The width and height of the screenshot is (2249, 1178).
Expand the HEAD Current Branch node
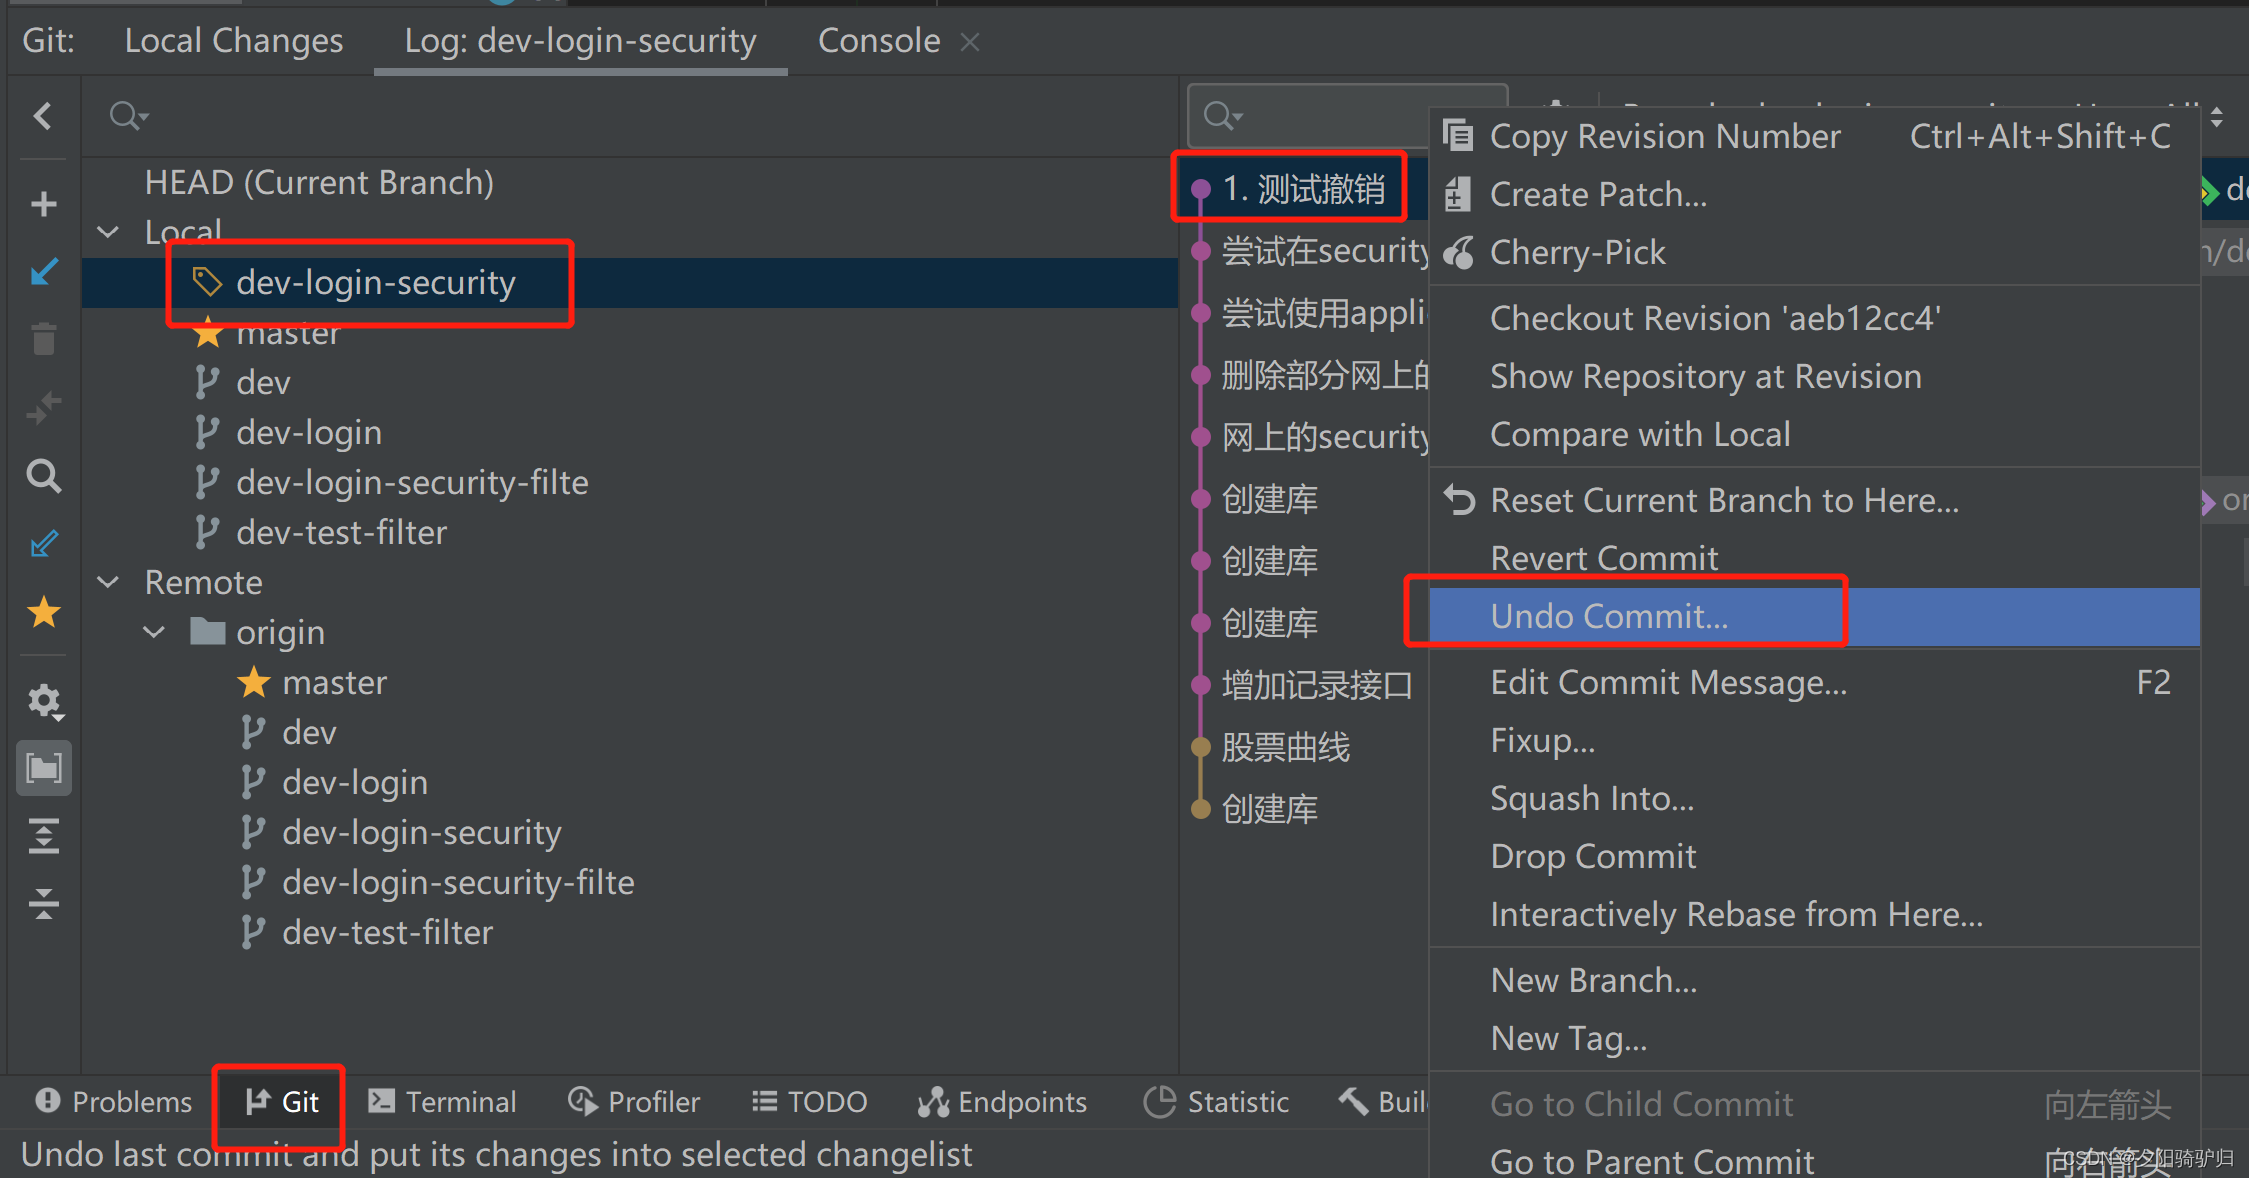119,181
